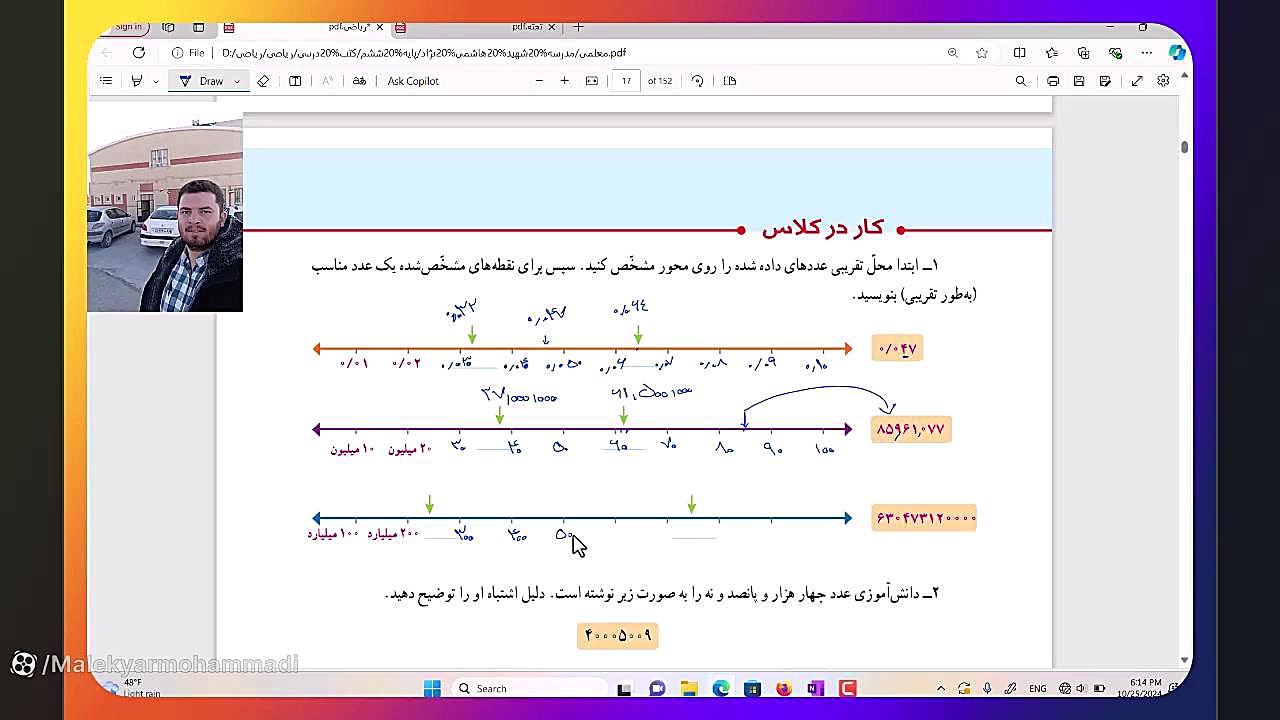Open OneNote from taskbar
The image size is (1280, 720).
pyautogui.click(x=816, y=688)
